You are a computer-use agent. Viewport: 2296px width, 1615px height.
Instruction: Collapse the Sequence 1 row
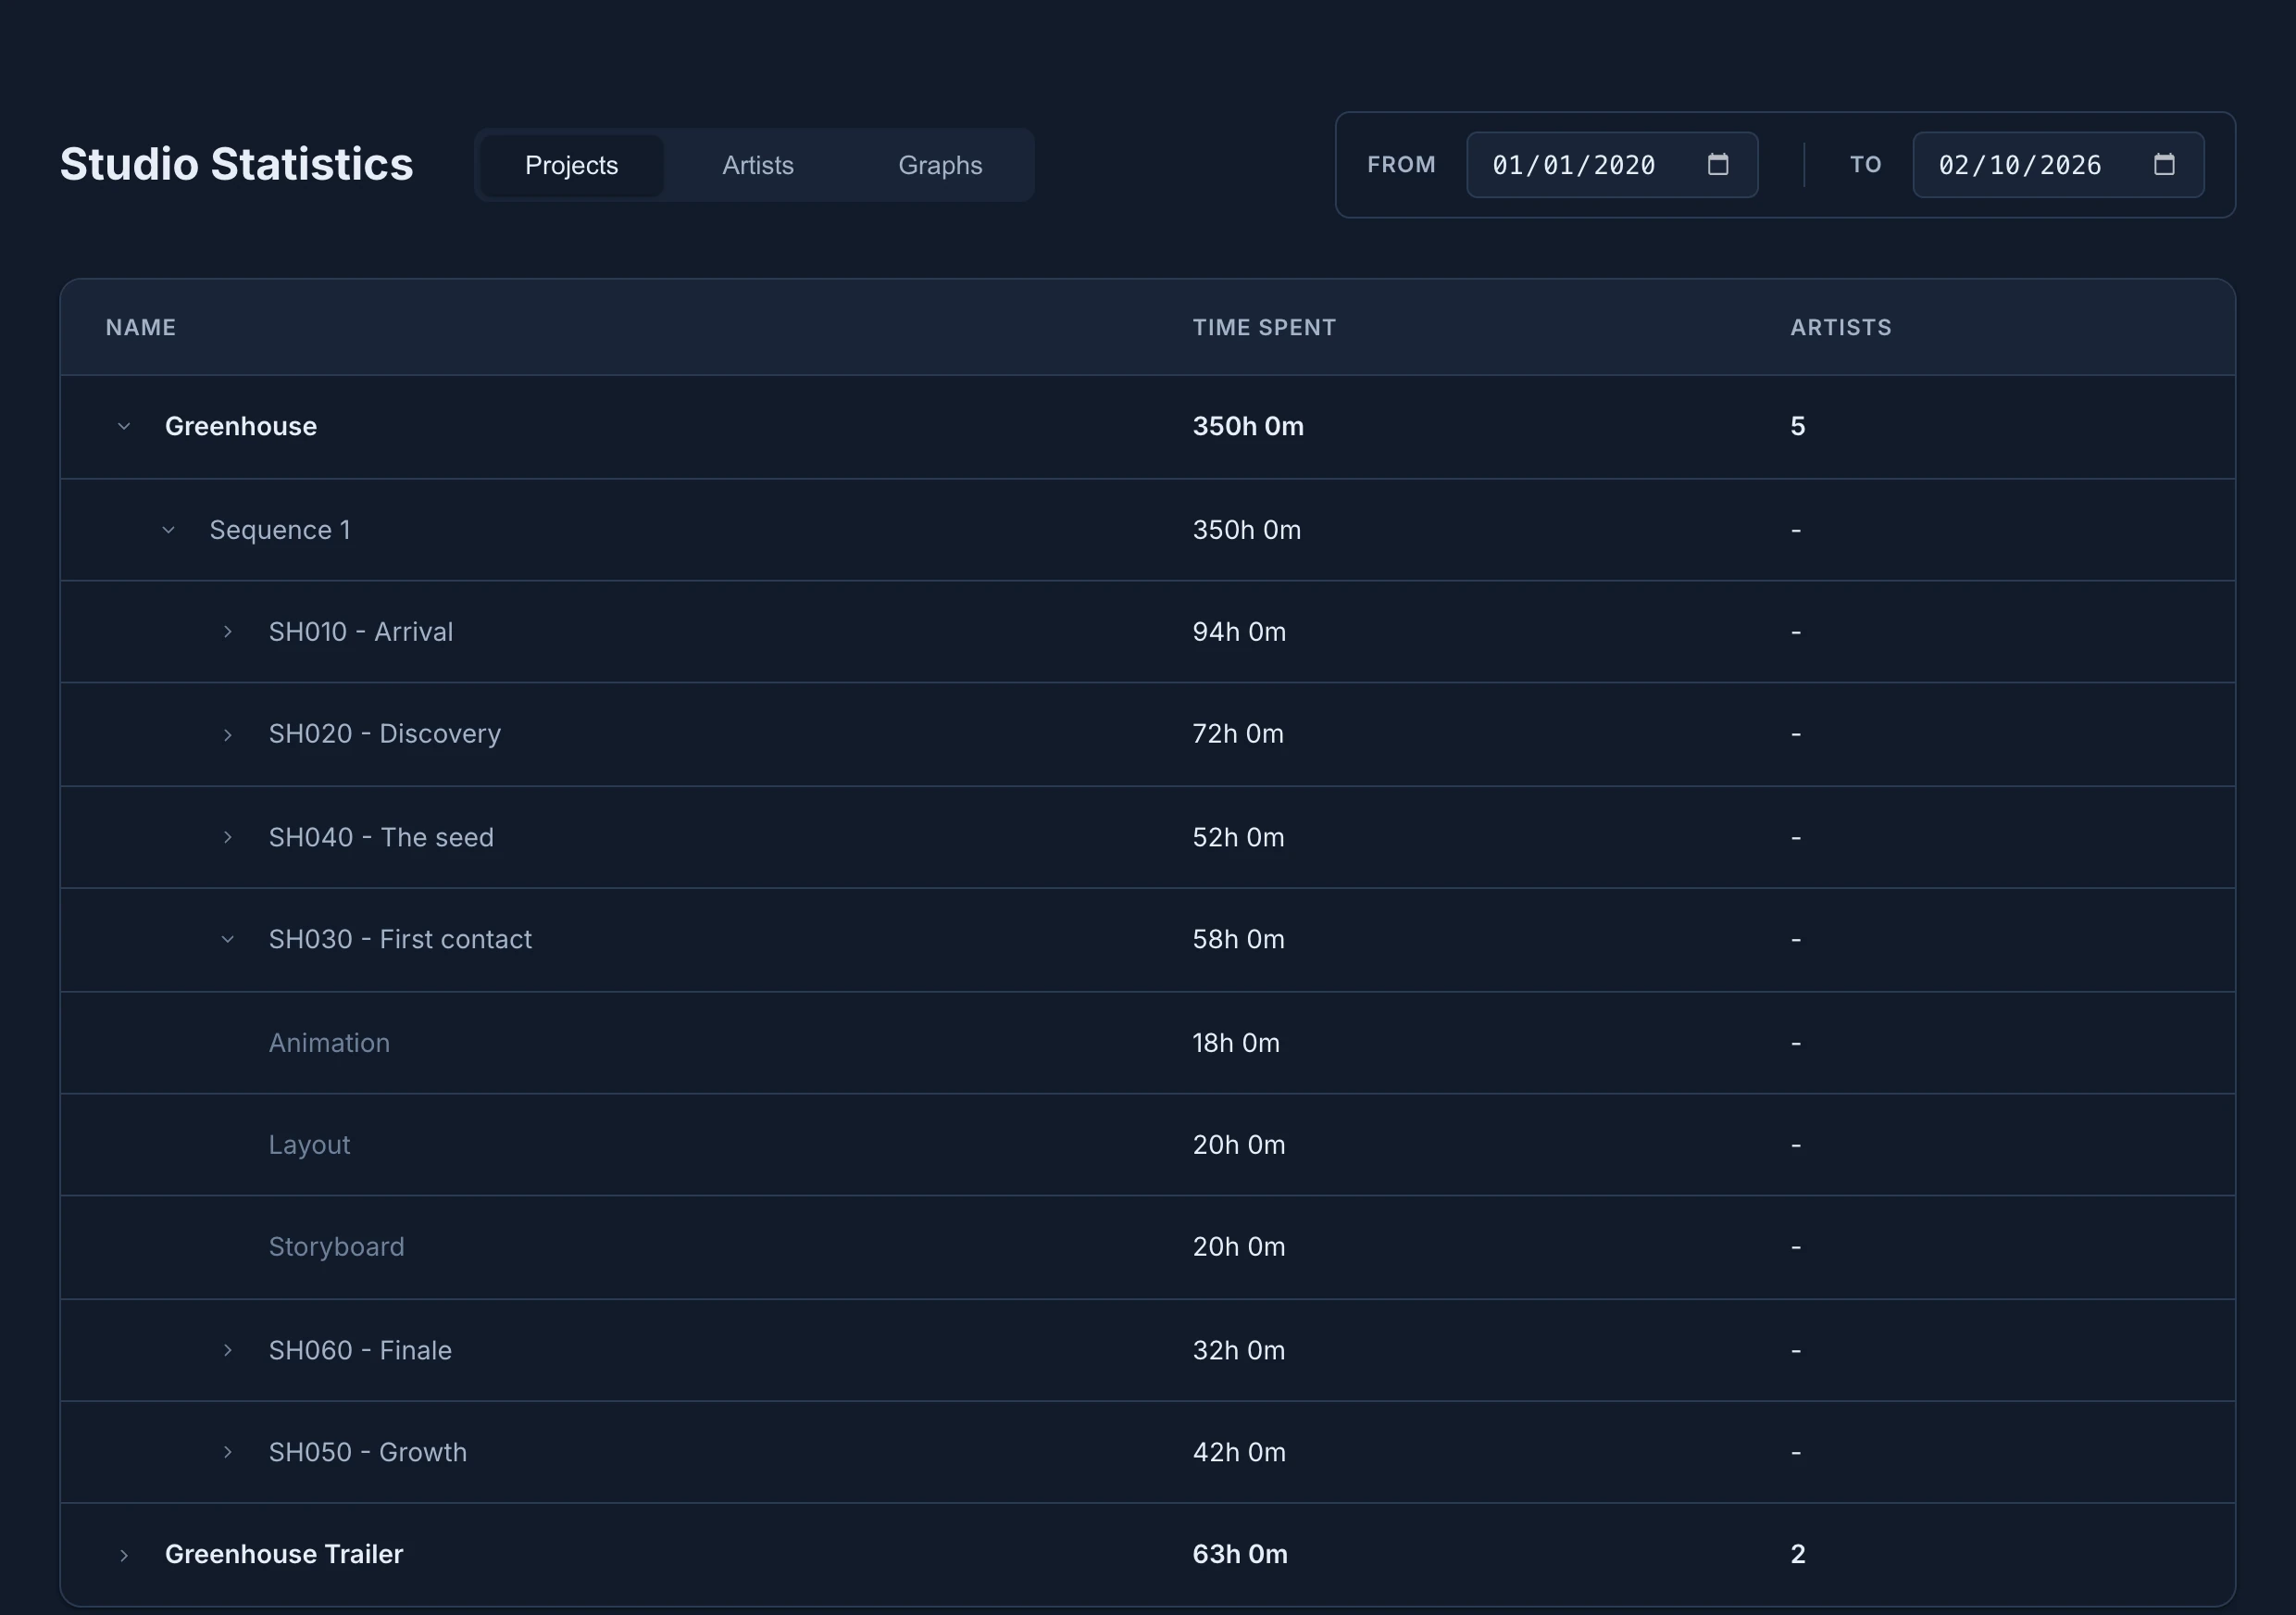168,530
